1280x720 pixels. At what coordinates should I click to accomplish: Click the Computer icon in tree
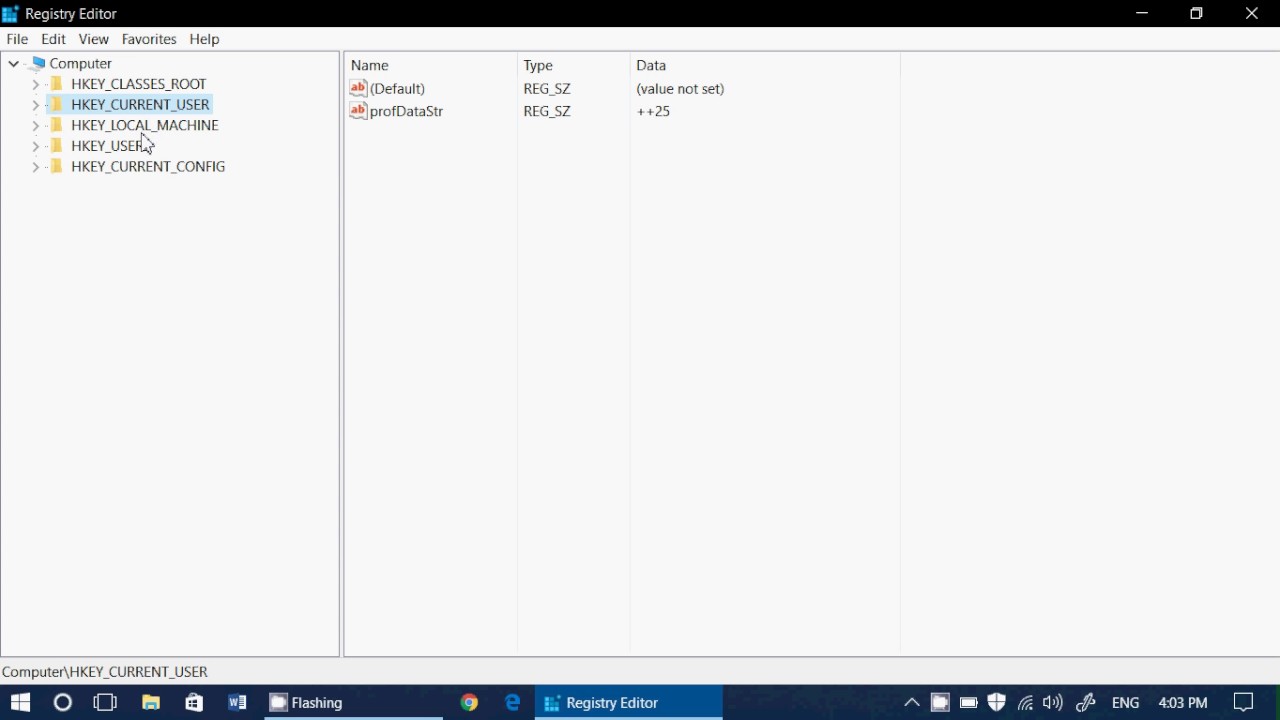38,63
